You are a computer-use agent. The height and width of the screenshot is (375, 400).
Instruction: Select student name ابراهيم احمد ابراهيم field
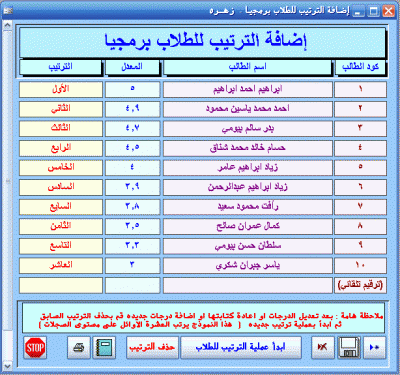[248, 89]
